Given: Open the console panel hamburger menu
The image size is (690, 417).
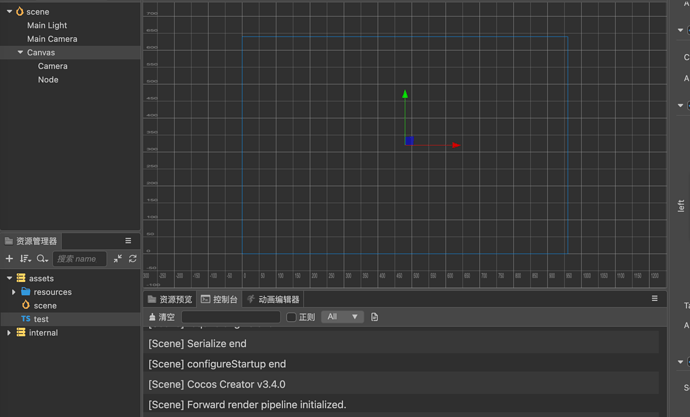Looking at the screenshot, I should 655,299.
